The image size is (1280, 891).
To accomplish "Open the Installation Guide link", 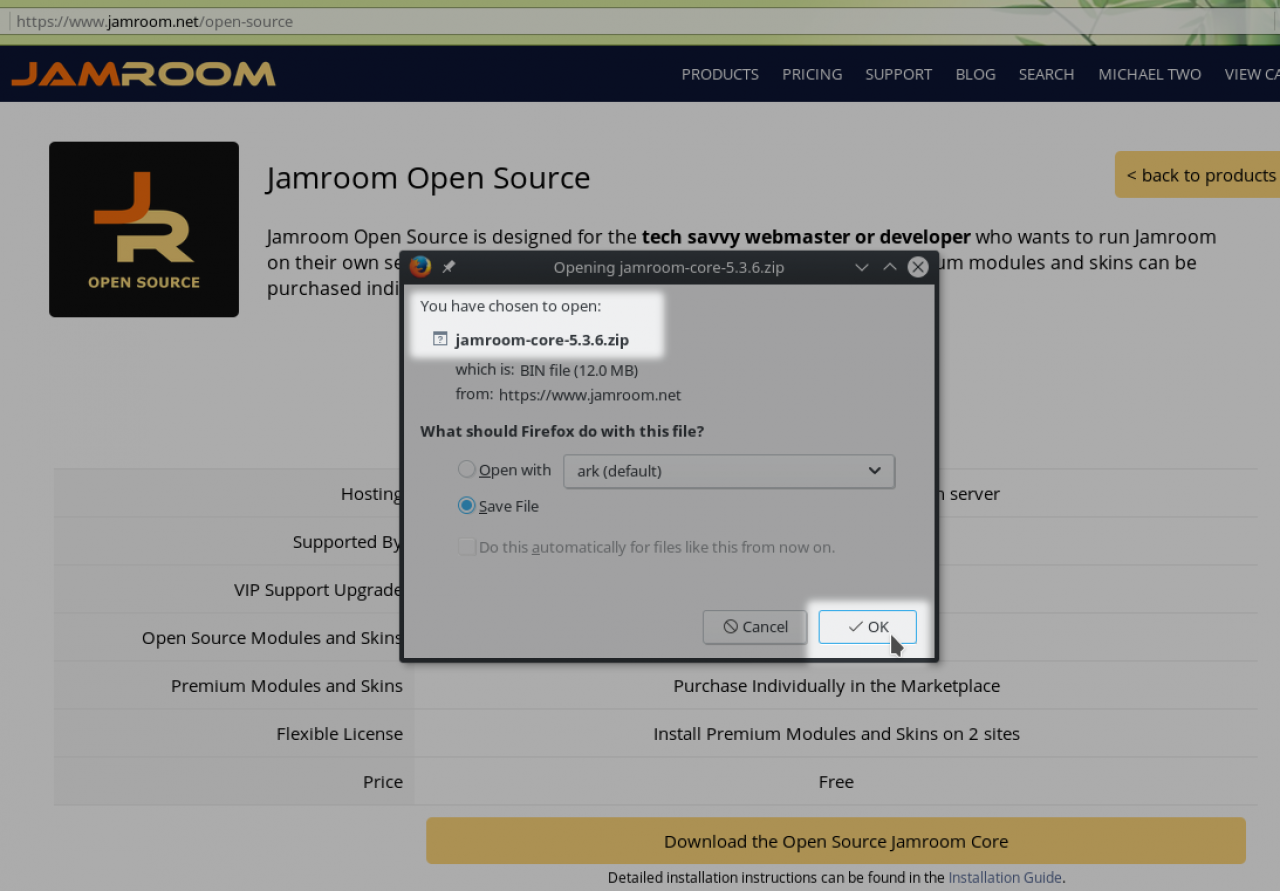I will tap(1005, 877).
